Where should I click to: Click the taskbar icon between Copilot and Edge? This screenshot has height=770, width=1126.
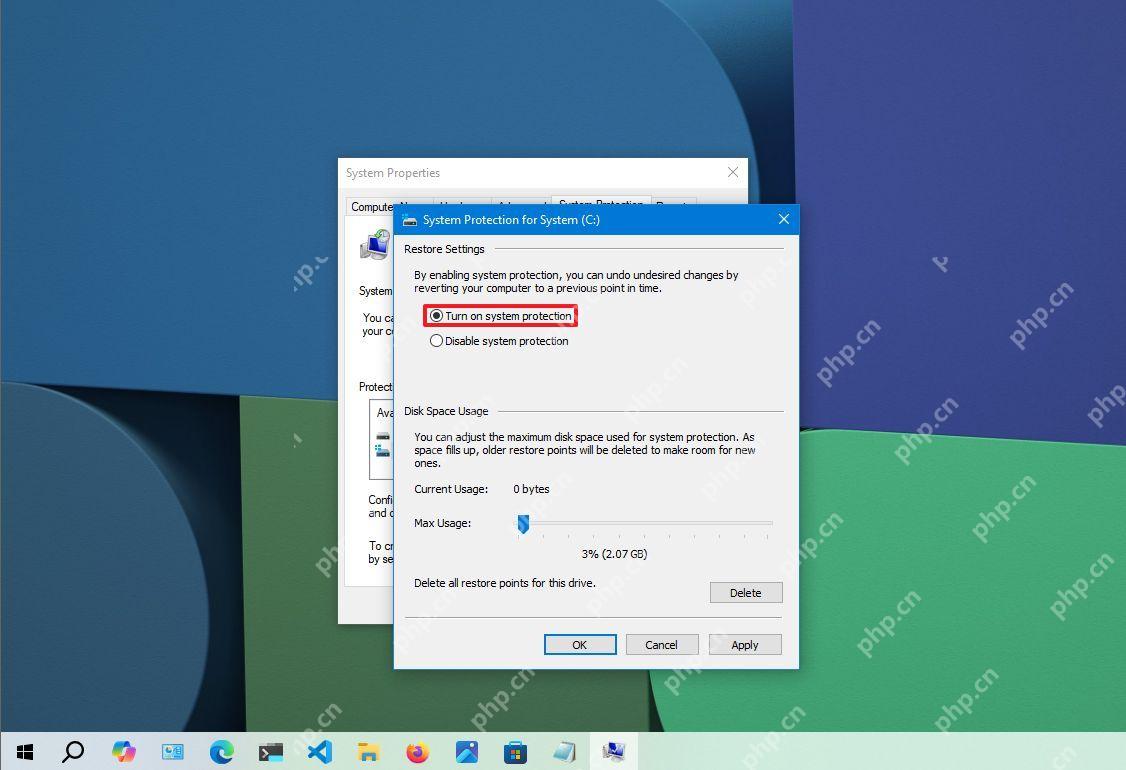pos(172,752)
